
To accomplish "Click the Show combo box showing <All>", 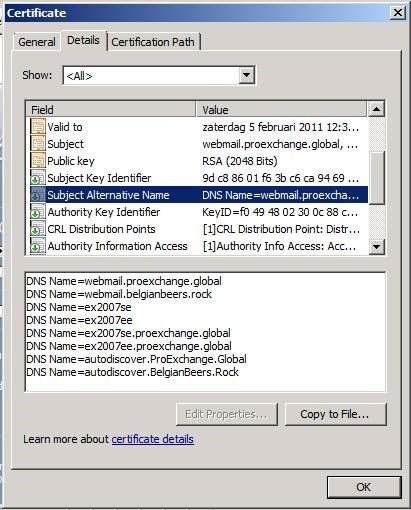I will click(159, 75).
